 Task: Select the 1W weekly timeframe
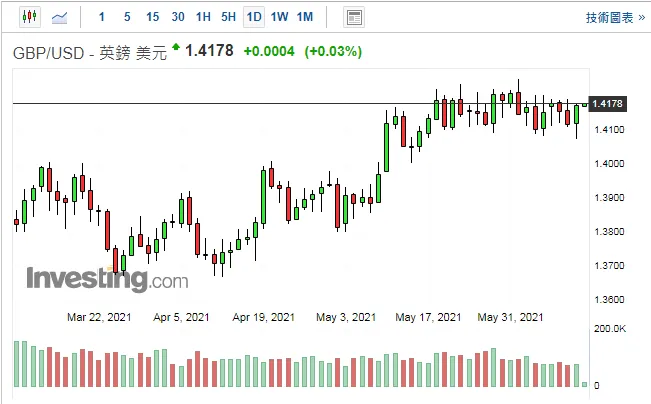279,17
